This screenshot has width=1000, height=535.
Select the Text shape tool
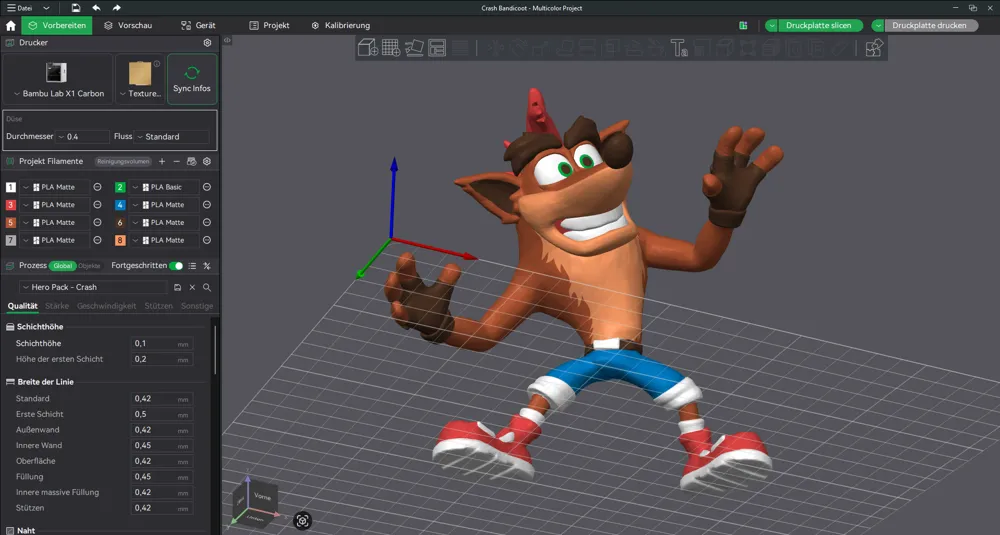coord(679,48)
